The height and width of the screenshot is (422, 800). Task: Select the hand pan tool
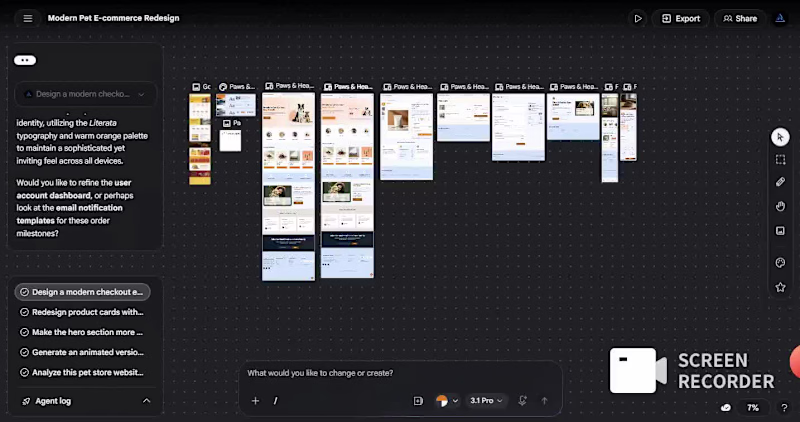click(780, 206)
